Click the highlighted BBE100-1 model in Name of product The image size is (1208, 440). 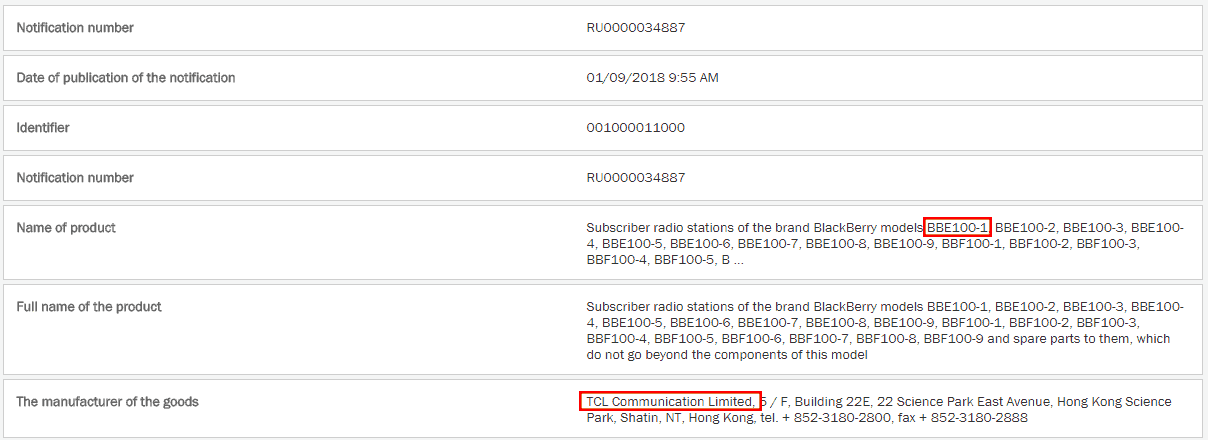(957, 227)
